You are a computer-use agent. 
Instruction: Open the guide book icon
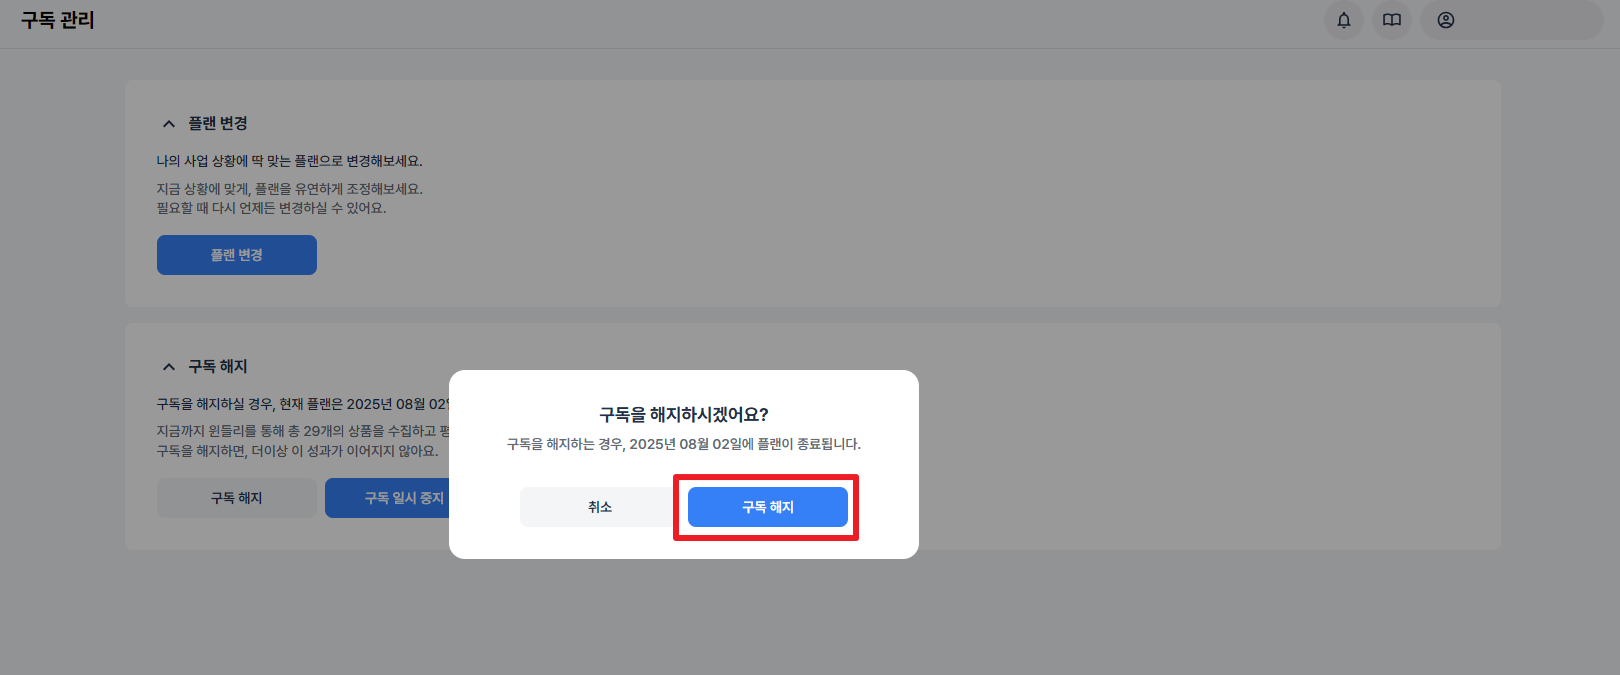tap(1392, 20)
